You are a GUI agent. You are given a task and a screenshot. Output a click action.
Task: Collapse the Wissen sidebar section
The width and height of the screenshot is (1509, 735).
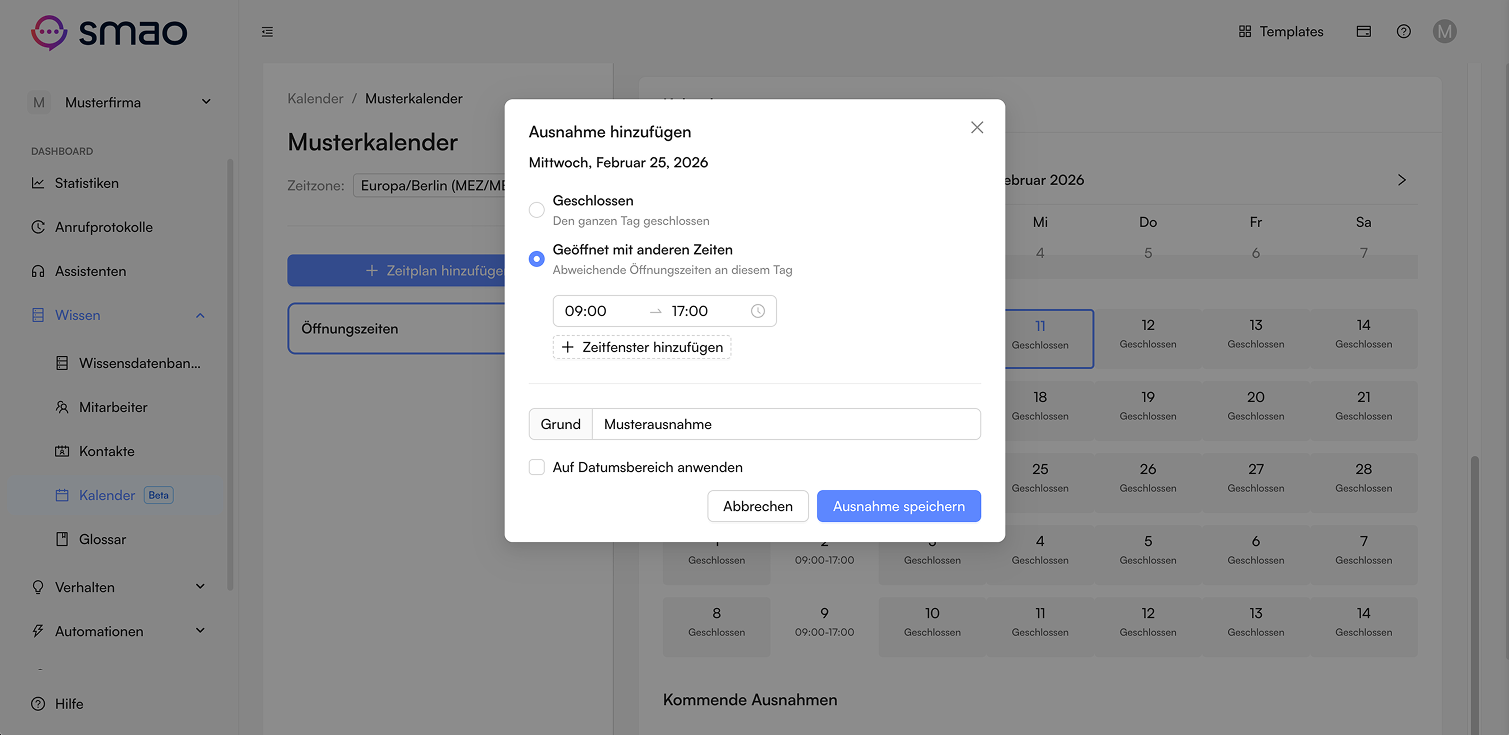200,315
